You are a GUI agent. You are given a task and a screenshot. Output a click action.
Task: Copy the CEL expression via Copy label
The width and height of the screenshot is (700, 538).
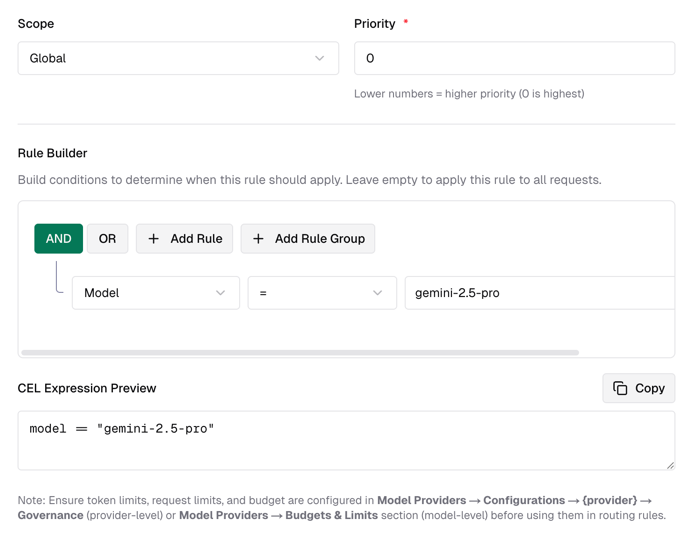click(650, 388)
